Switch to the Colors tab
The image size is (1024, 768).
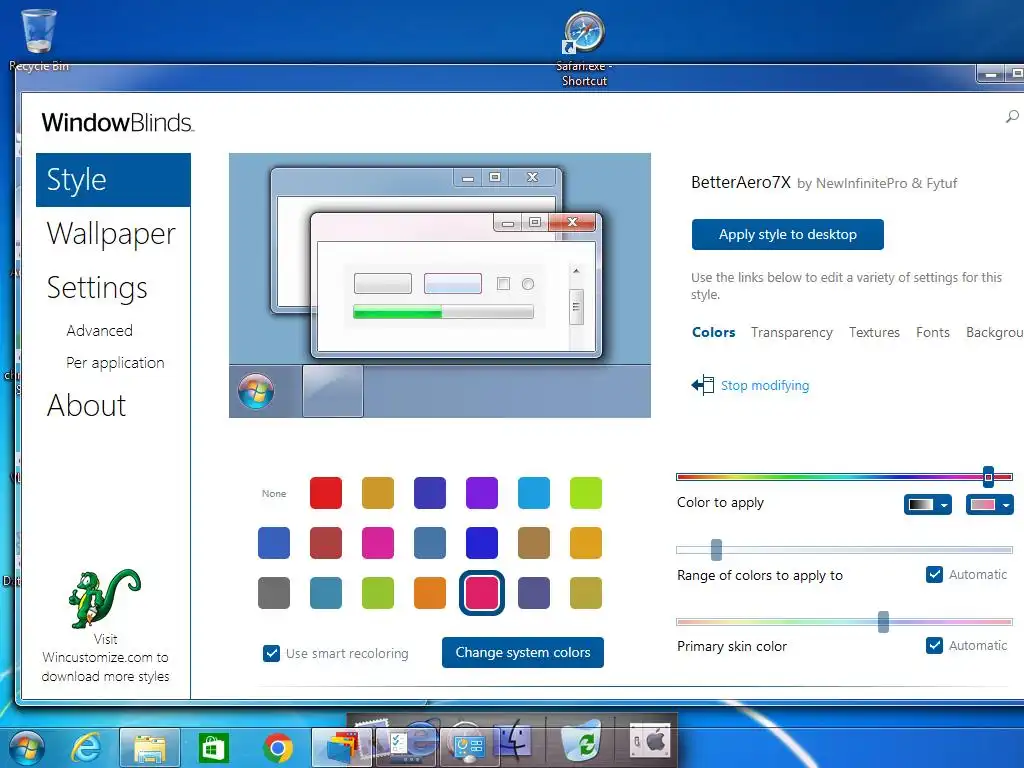713,332
